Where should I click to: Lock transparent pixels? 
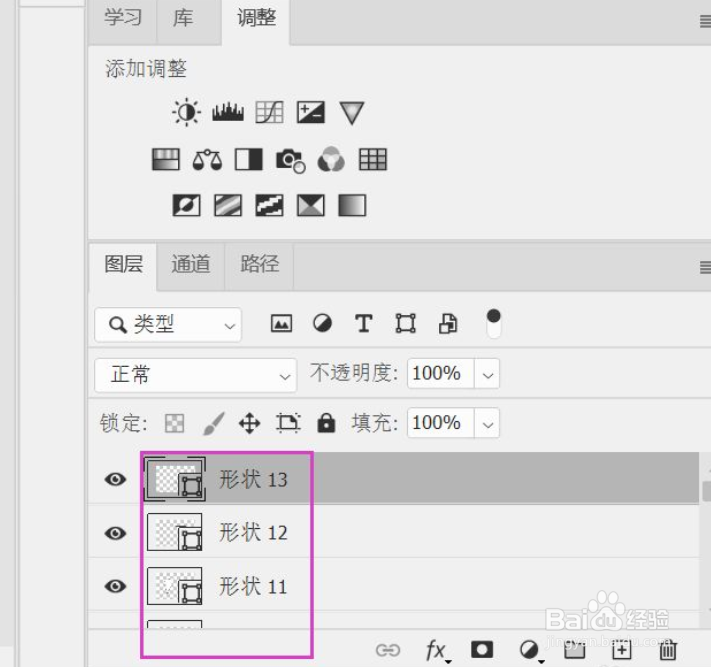(175, 424)
